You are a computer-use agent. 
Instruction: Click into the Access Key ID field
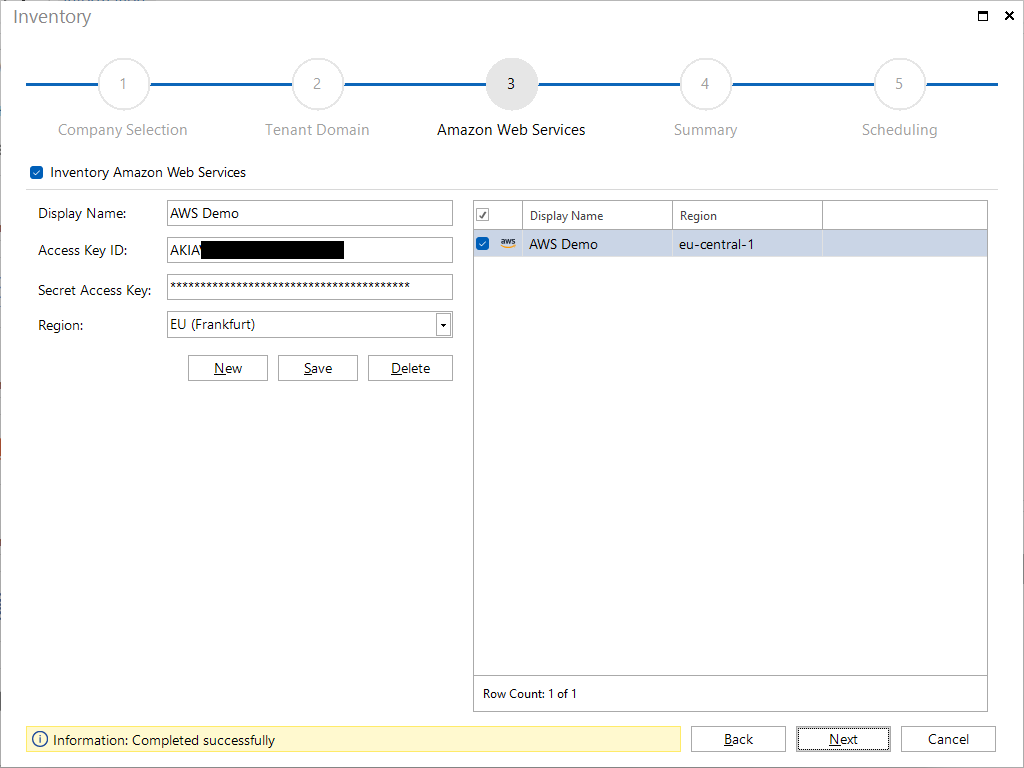[310, 250]
